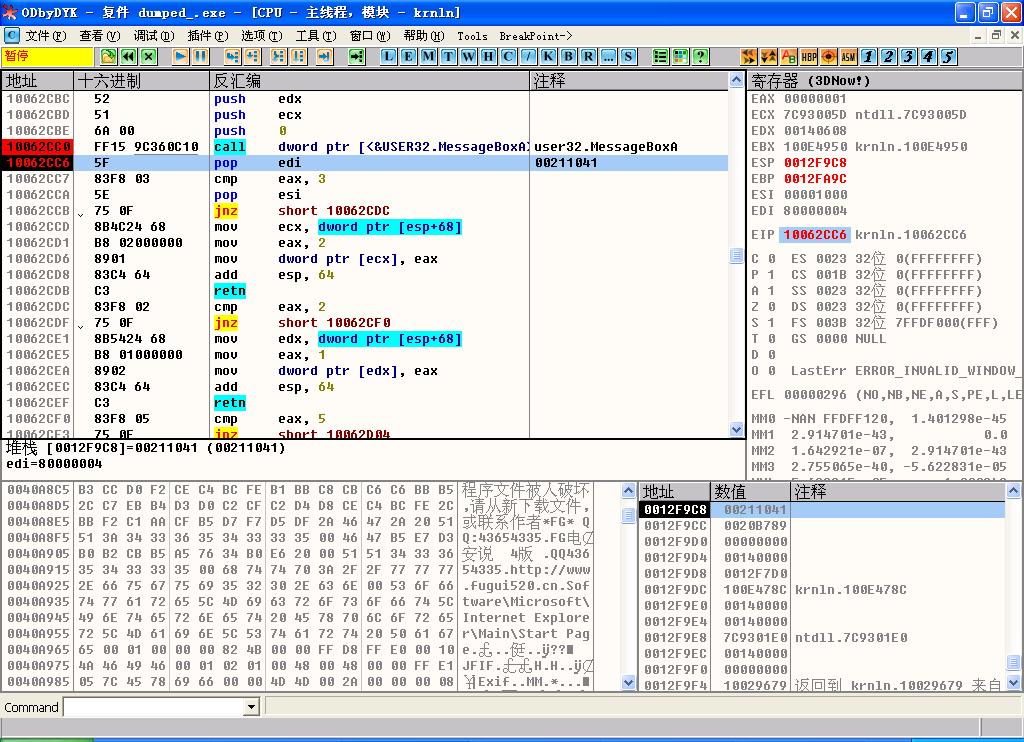Image resolution: width=1024 pixels, height=742 pixels.
Task: Click the Trace into icon
Action: pyautogui.click(x=278, y=57)
